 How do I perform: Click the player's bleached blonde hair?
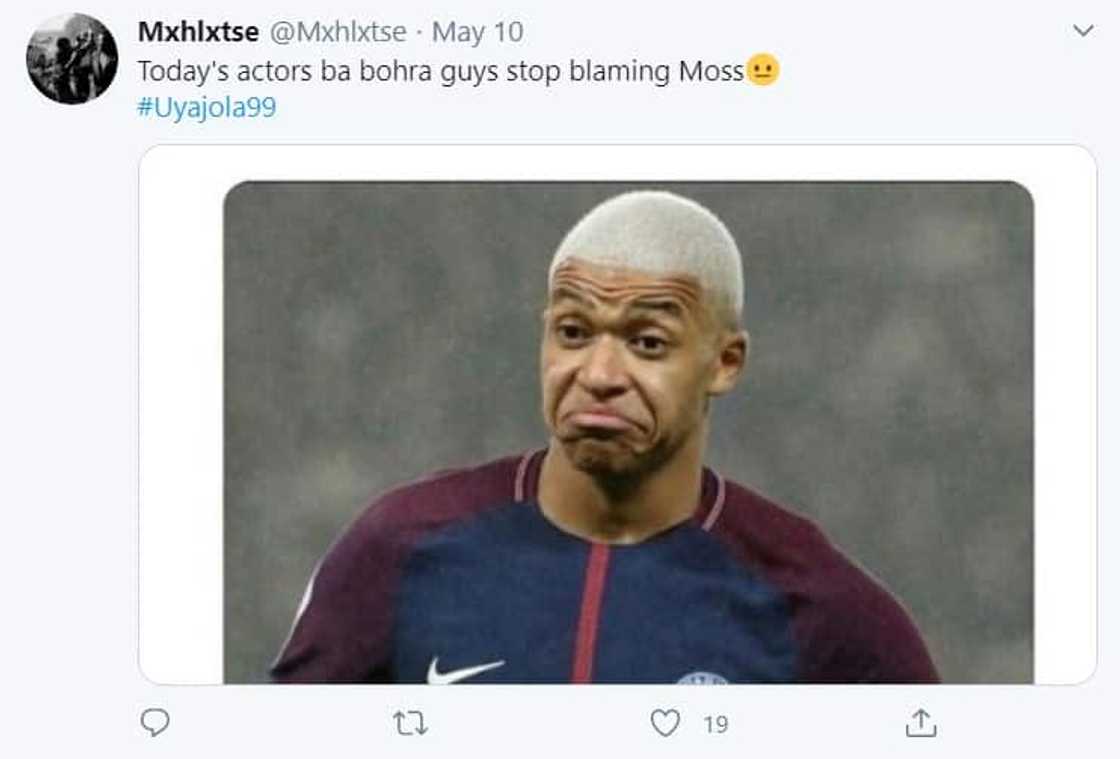point(650,235)
